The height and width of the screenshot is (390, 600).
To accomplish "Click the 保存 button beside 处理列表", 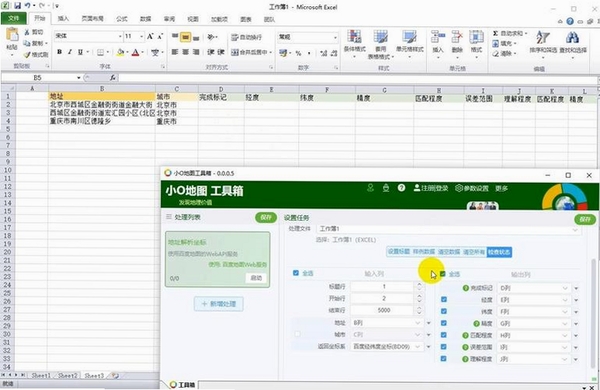I will 266,217.
